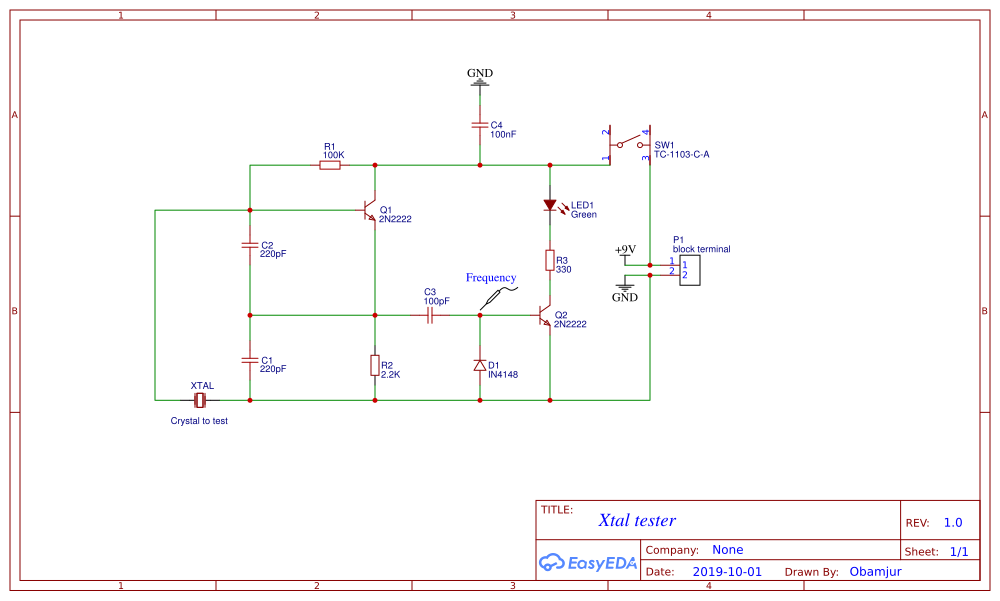Select the D1 IN4148 diode symbol

point(480,366)
